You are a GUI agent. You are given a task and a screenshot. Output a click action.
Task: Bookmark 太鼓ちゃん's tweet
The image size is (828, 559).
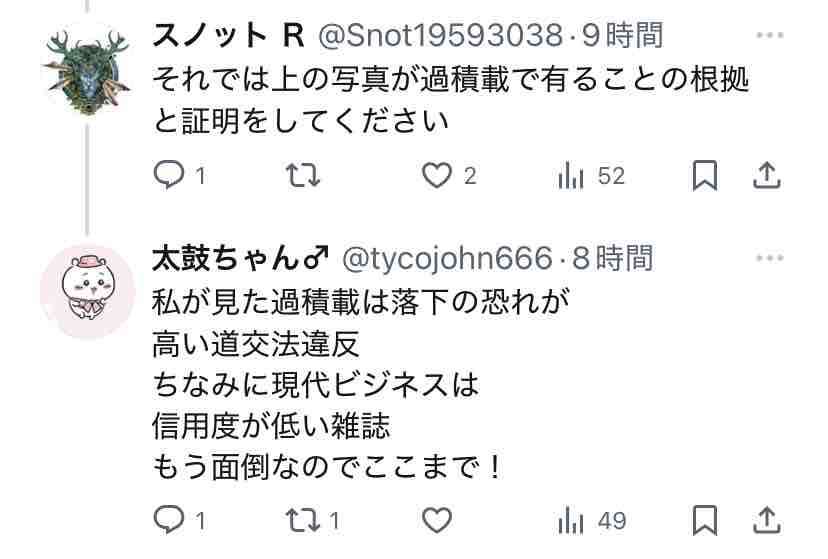tap(705, 520)
